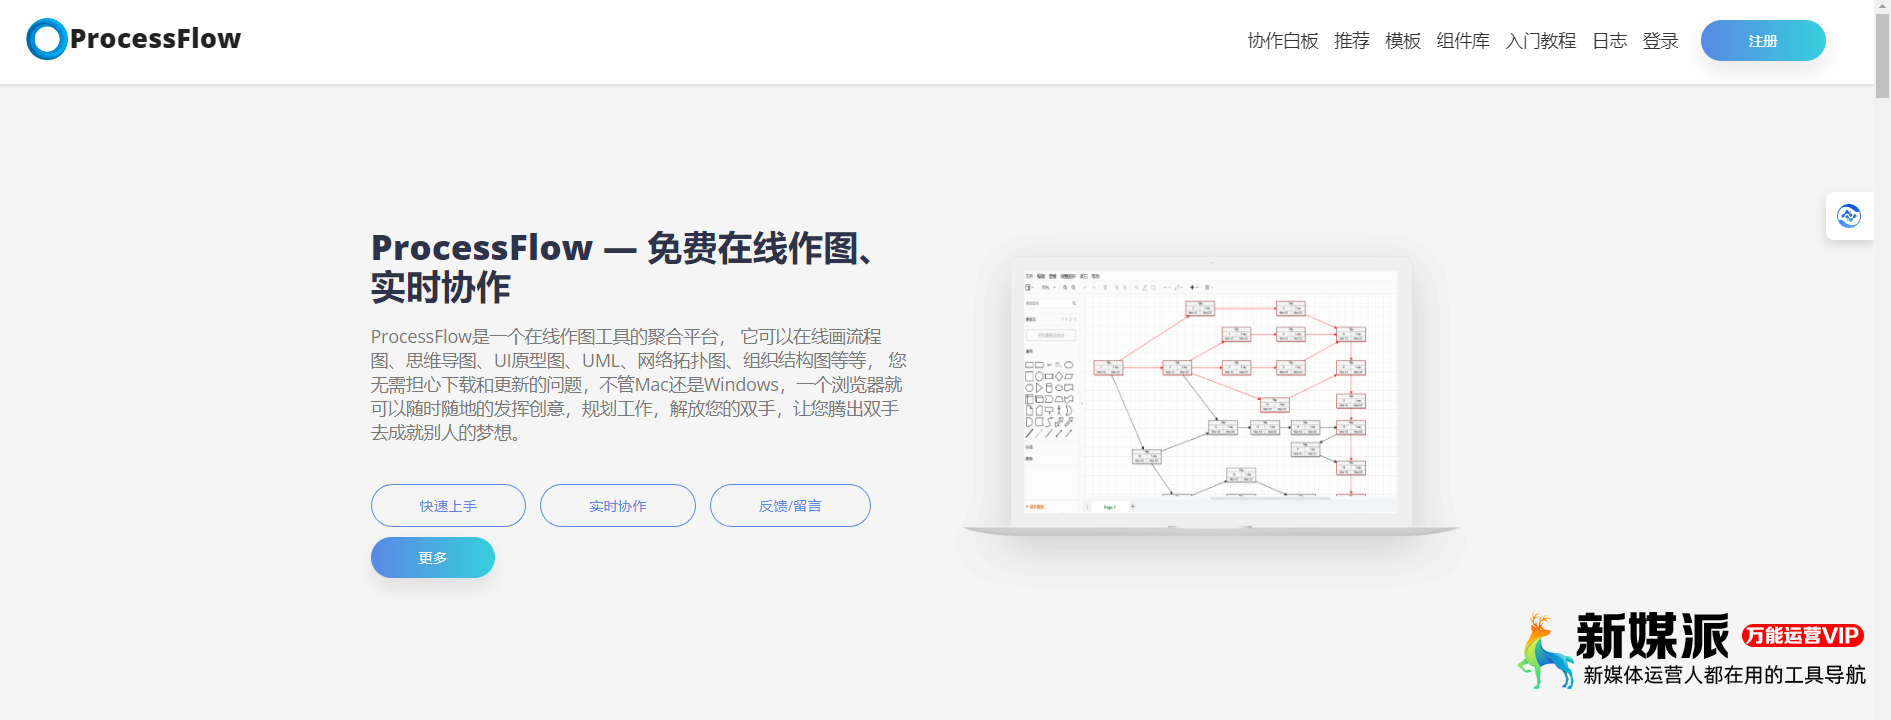Click the blue 更多 button
Image resolution: width=1891 pixels, height=720 pixels.
pos(433,558)
